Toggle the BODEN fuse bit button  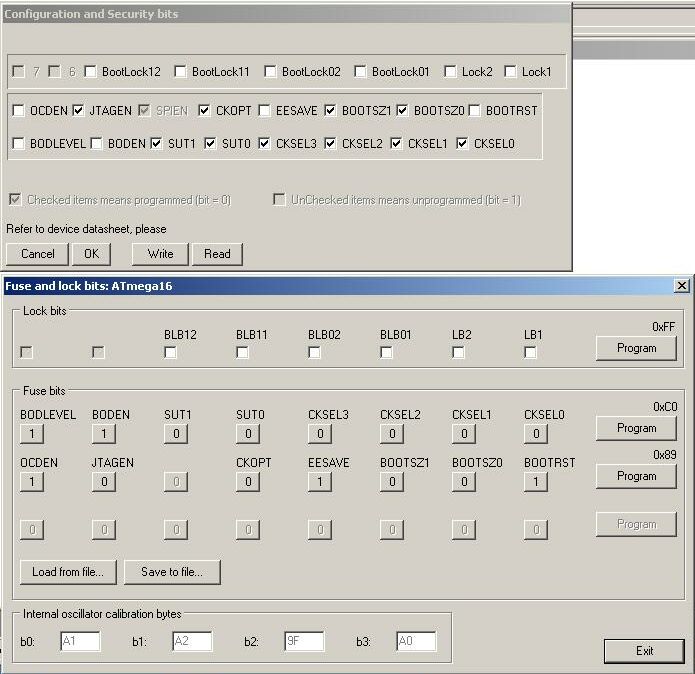pyautogui.click(x=104, y=434)
